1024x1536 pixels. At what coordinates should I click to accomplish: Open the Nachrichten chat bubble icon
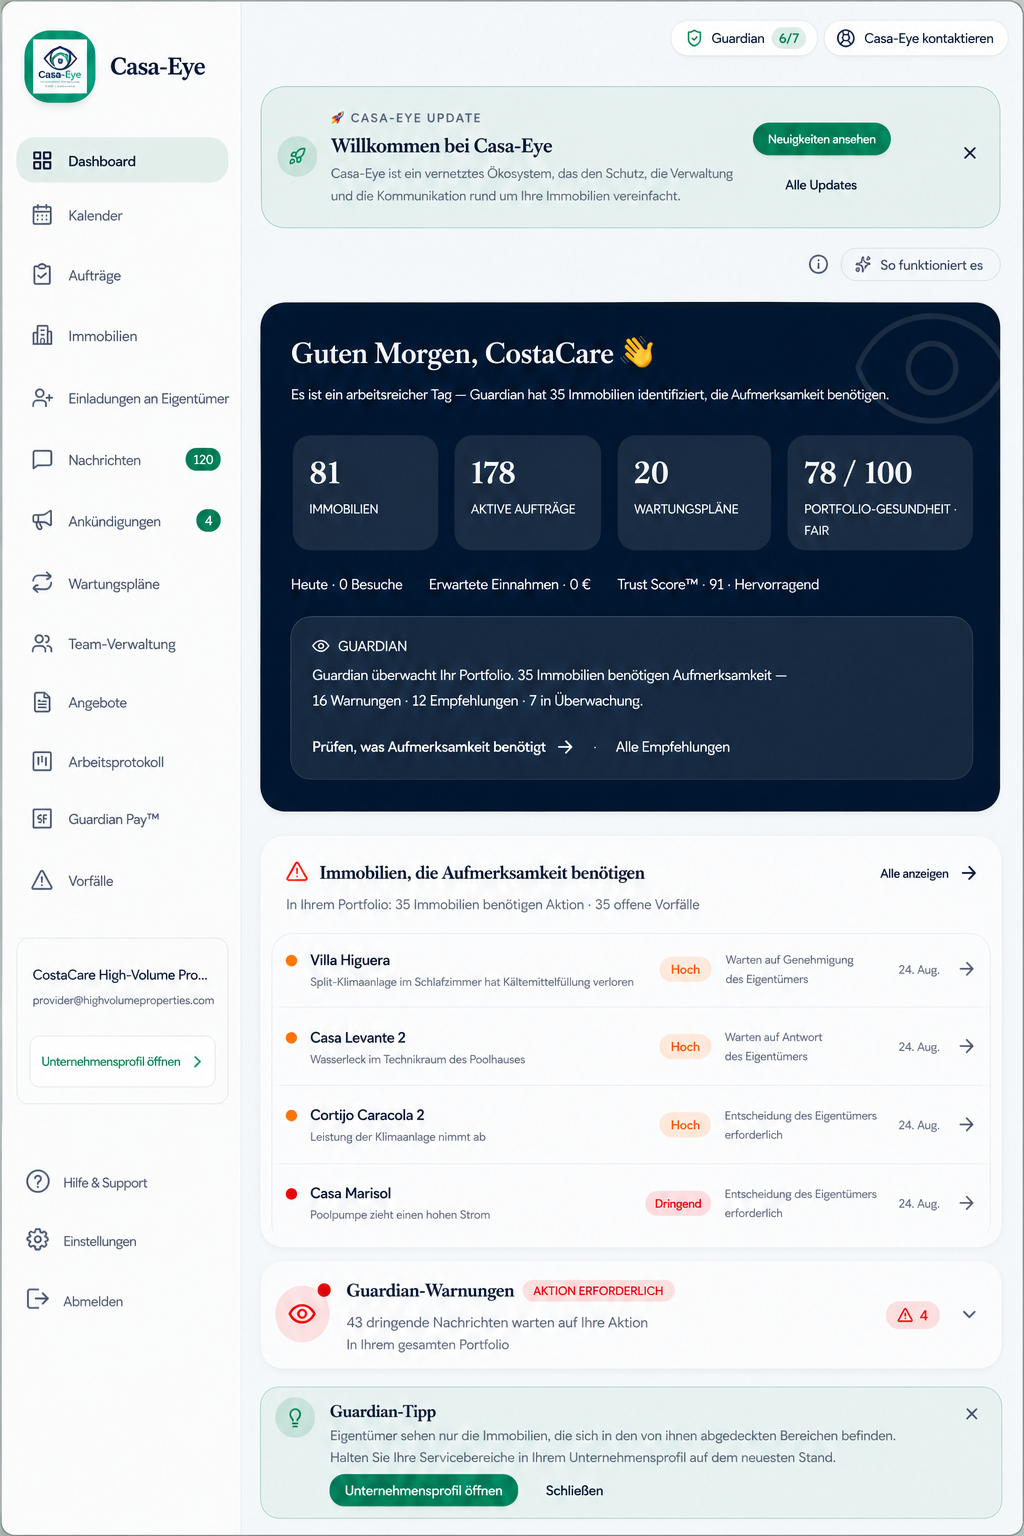[x=42, y=460]
